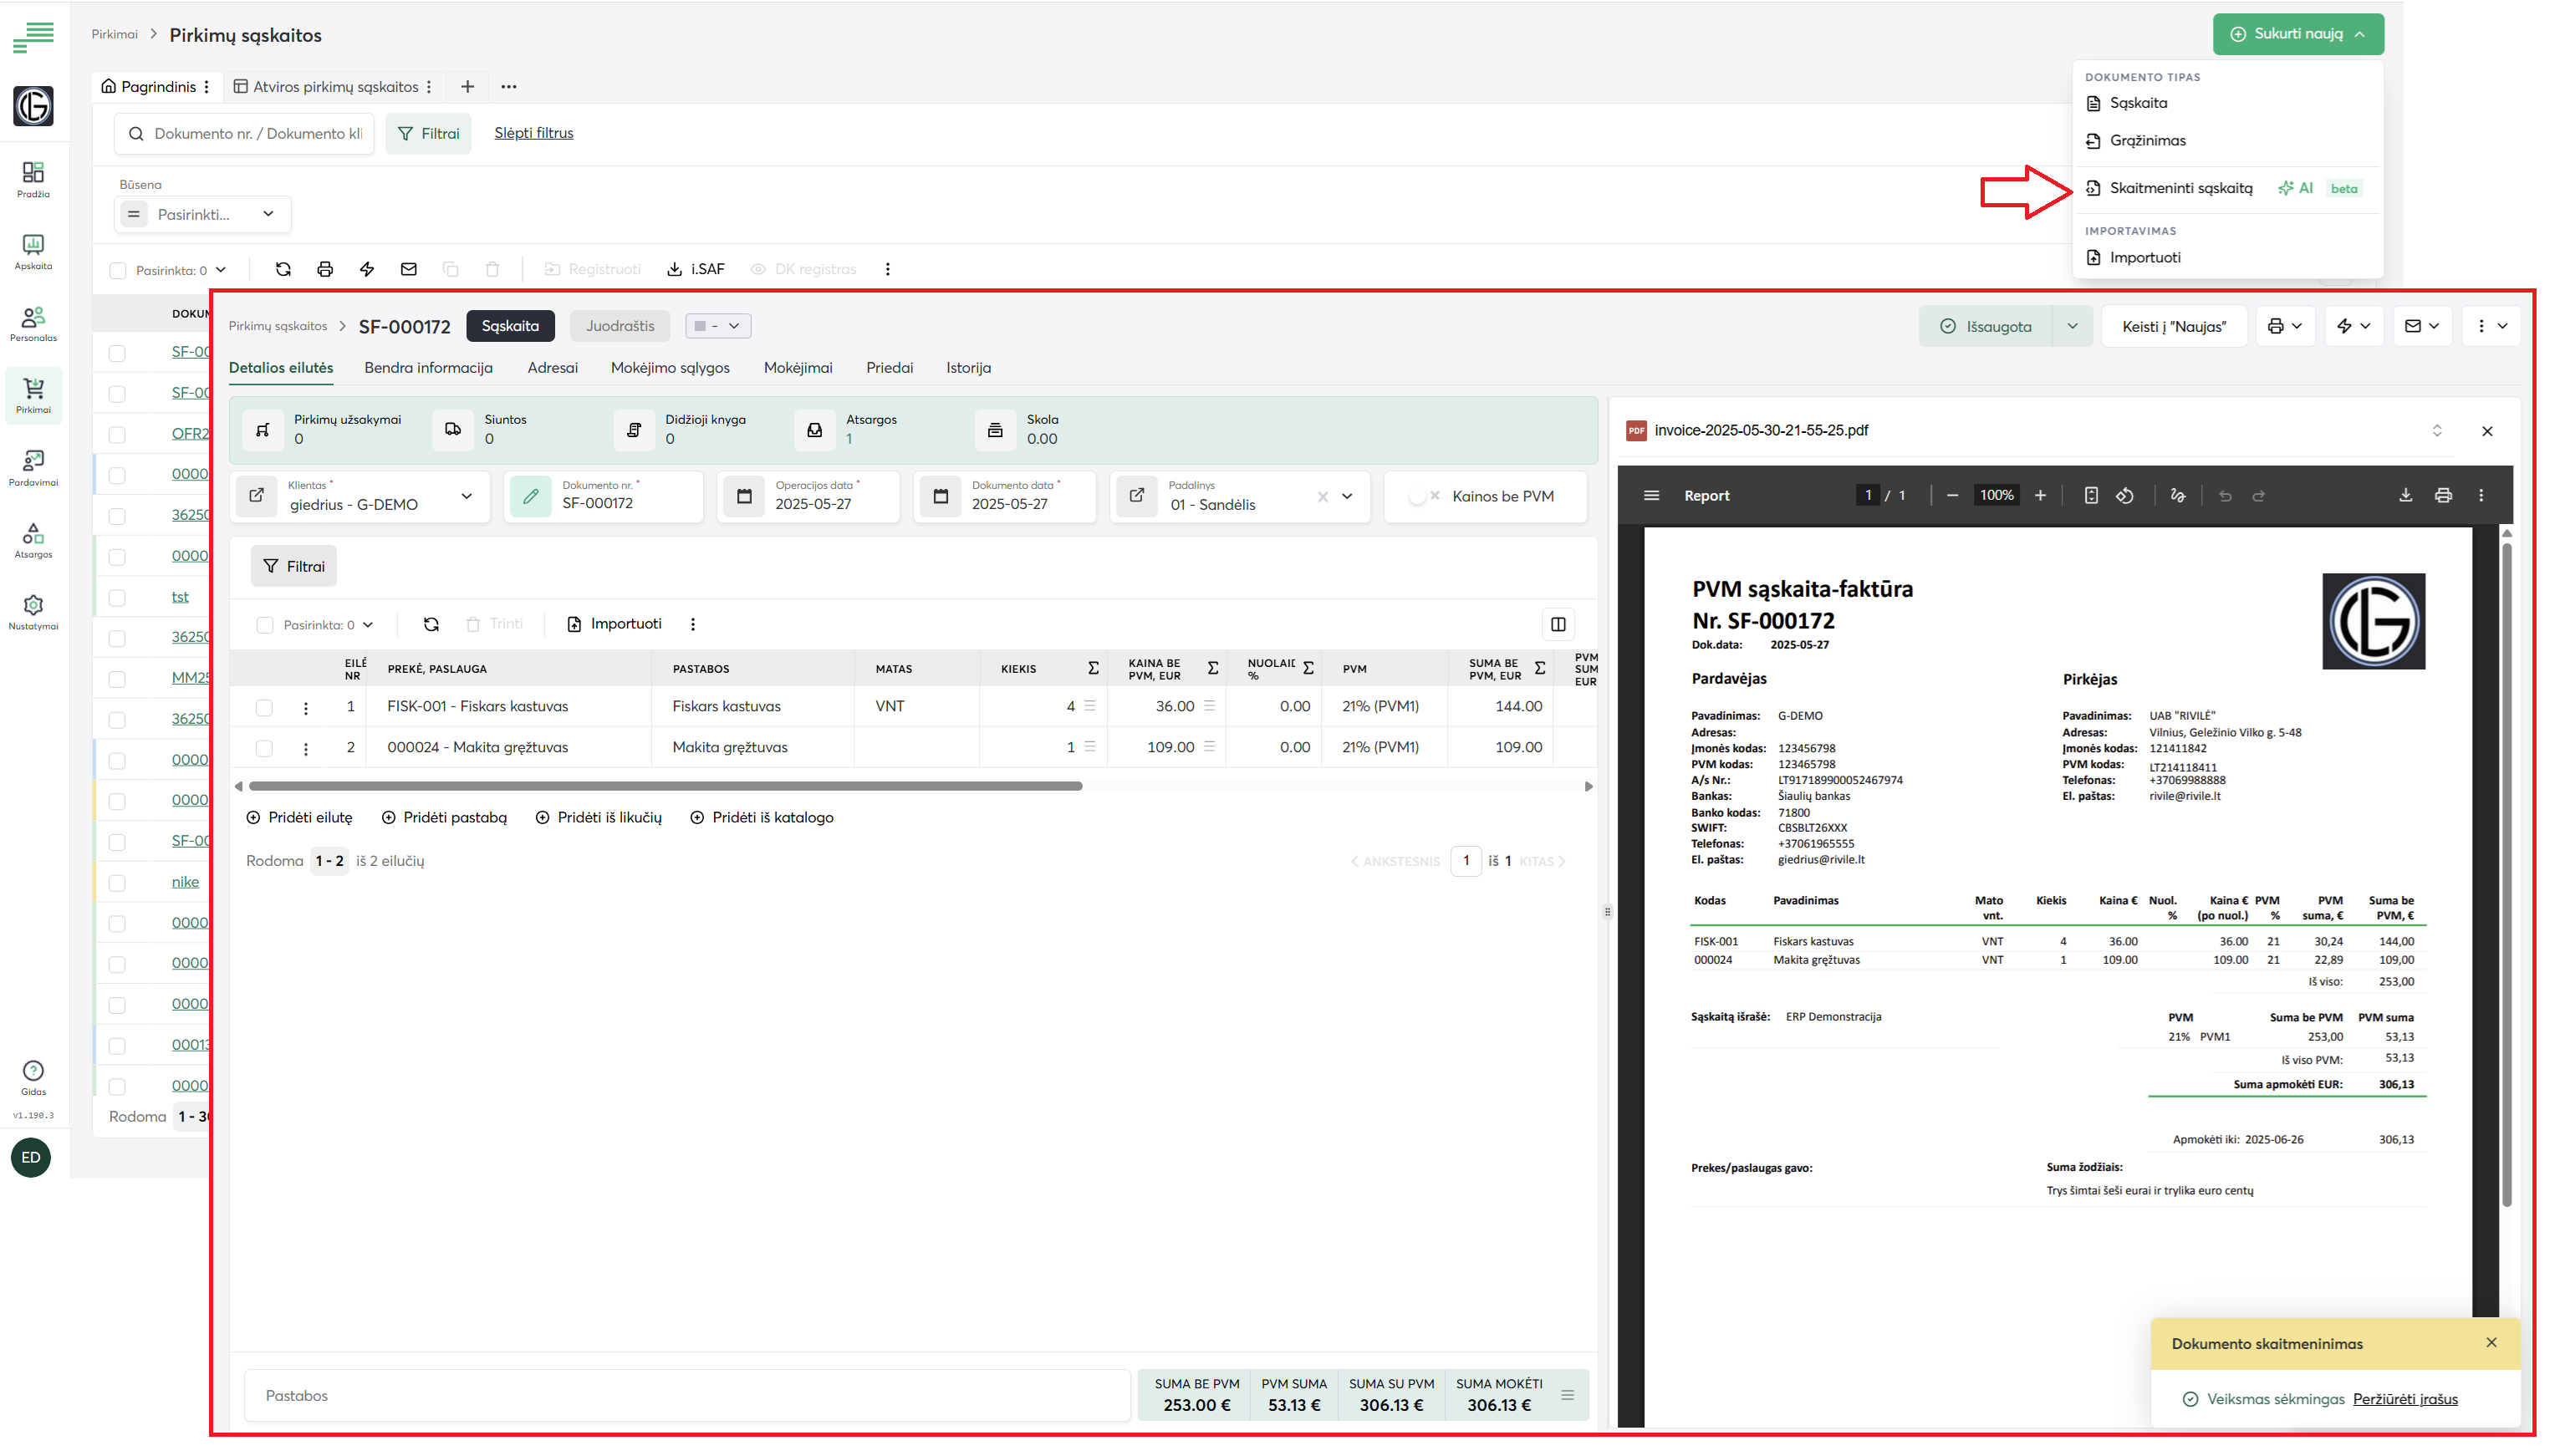The height and width of the screenshot is (1456, 2560).
Task: Open Atsargos in the left sidebar
Action: (x=33, y=540)
